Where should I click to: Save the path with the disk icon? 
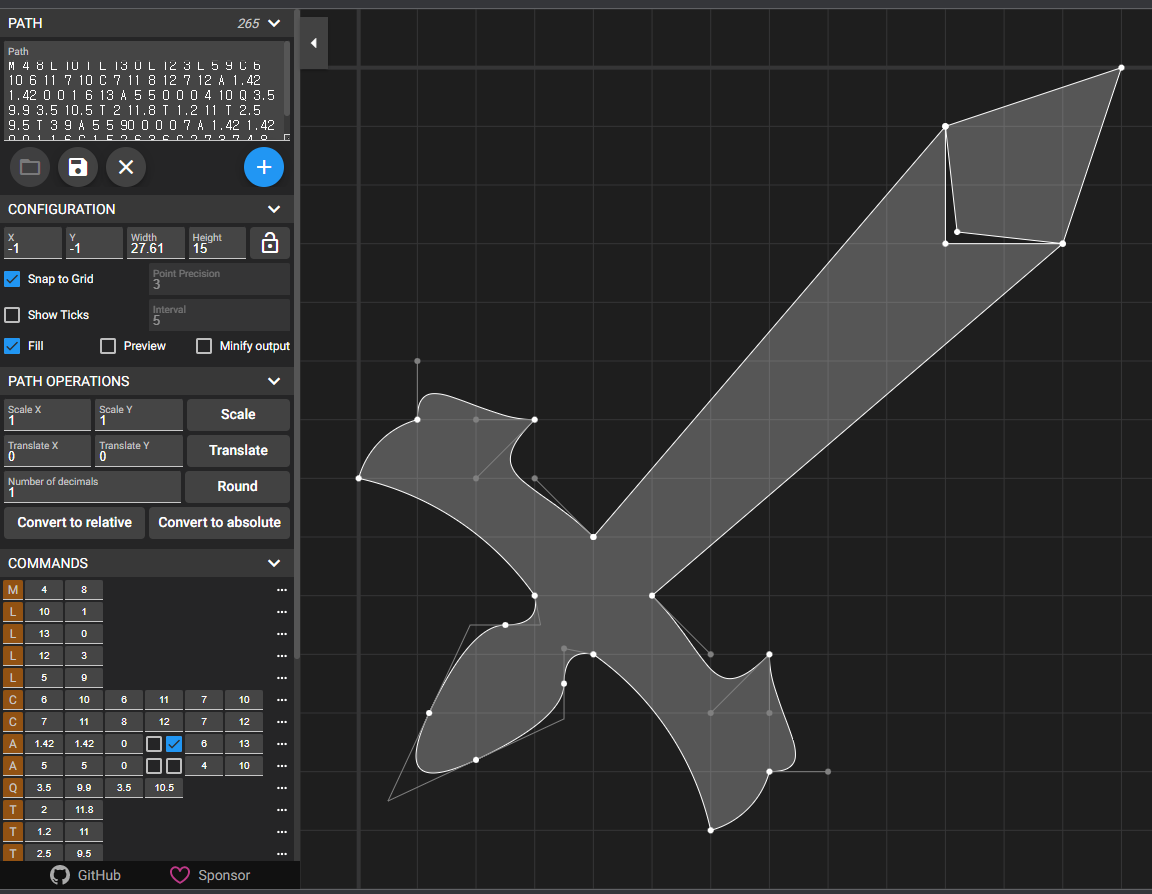78,167
